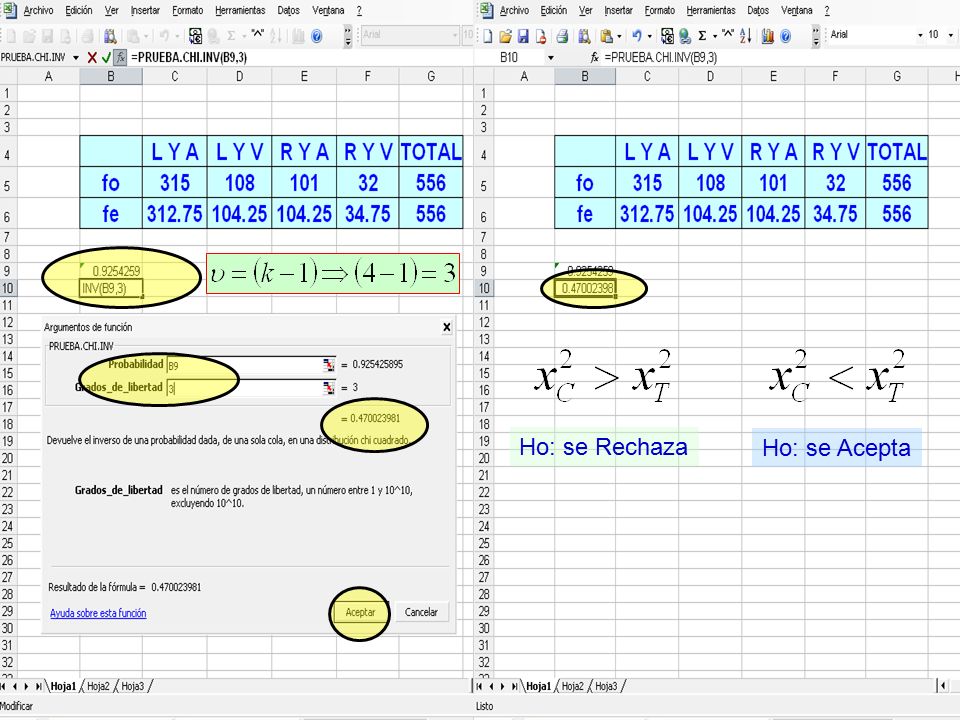The image size is (960, 720).
Task: Click Help question icon in left window toolbar
Action: (x=317, y=36)
